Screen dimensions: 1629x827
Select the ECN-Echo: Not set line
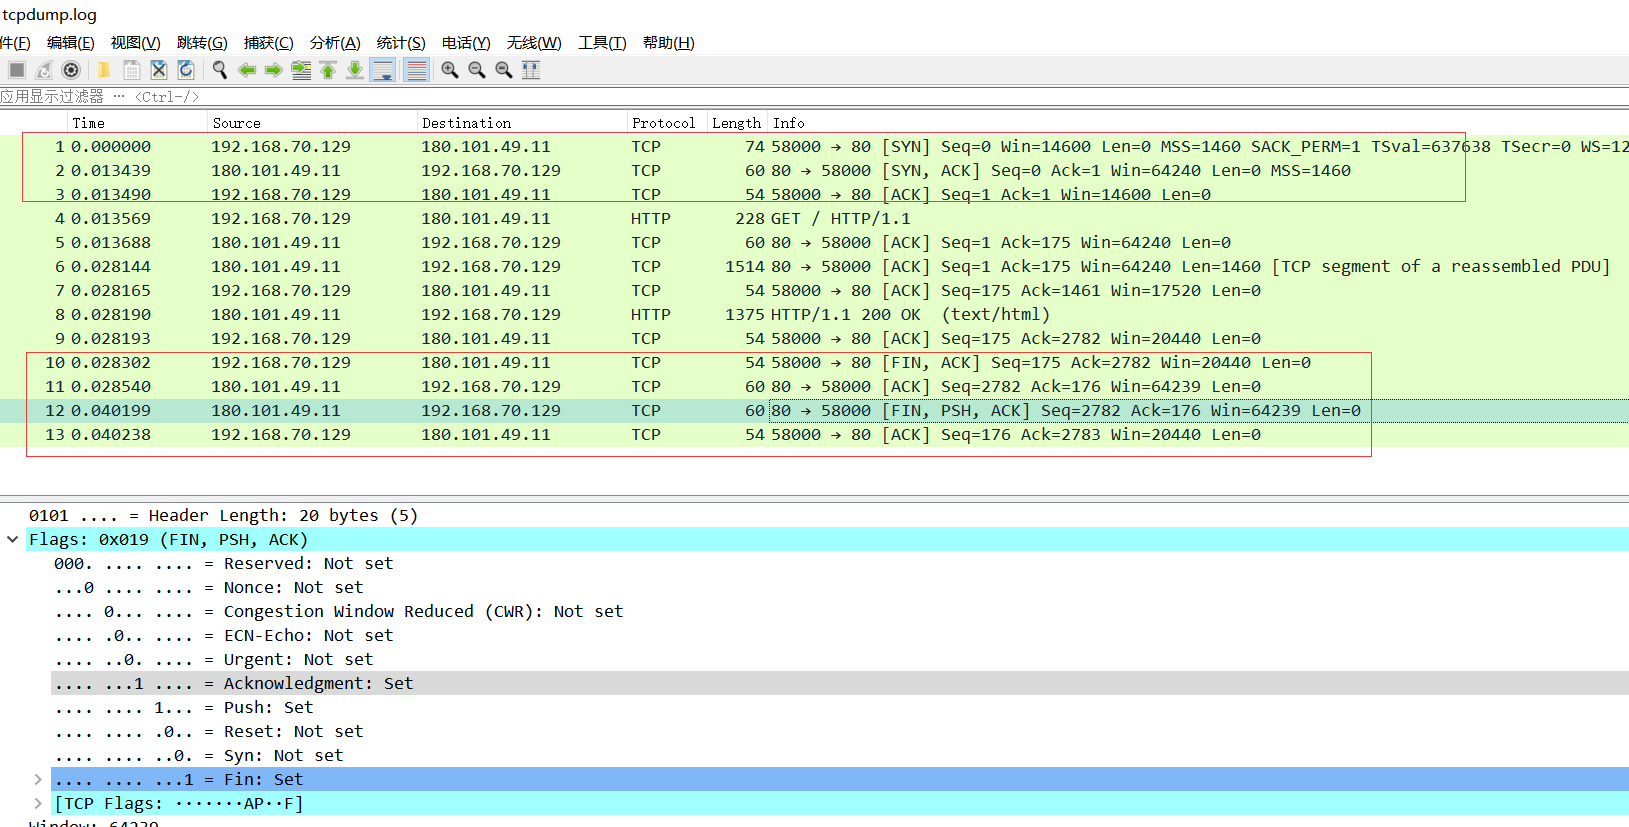tap(223, 636)
